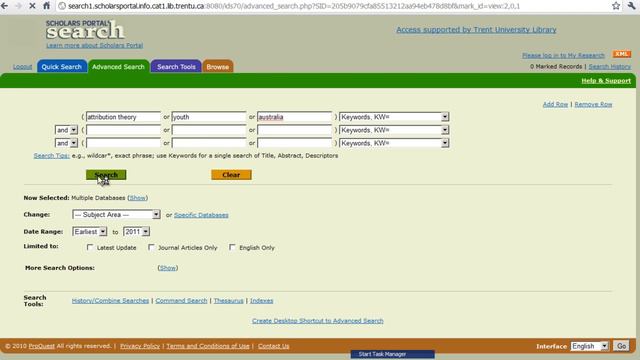Open Access supported by Trent University Library link
Image resolution: width=640 pixels, height=360 pixels.
pos(476,29)
